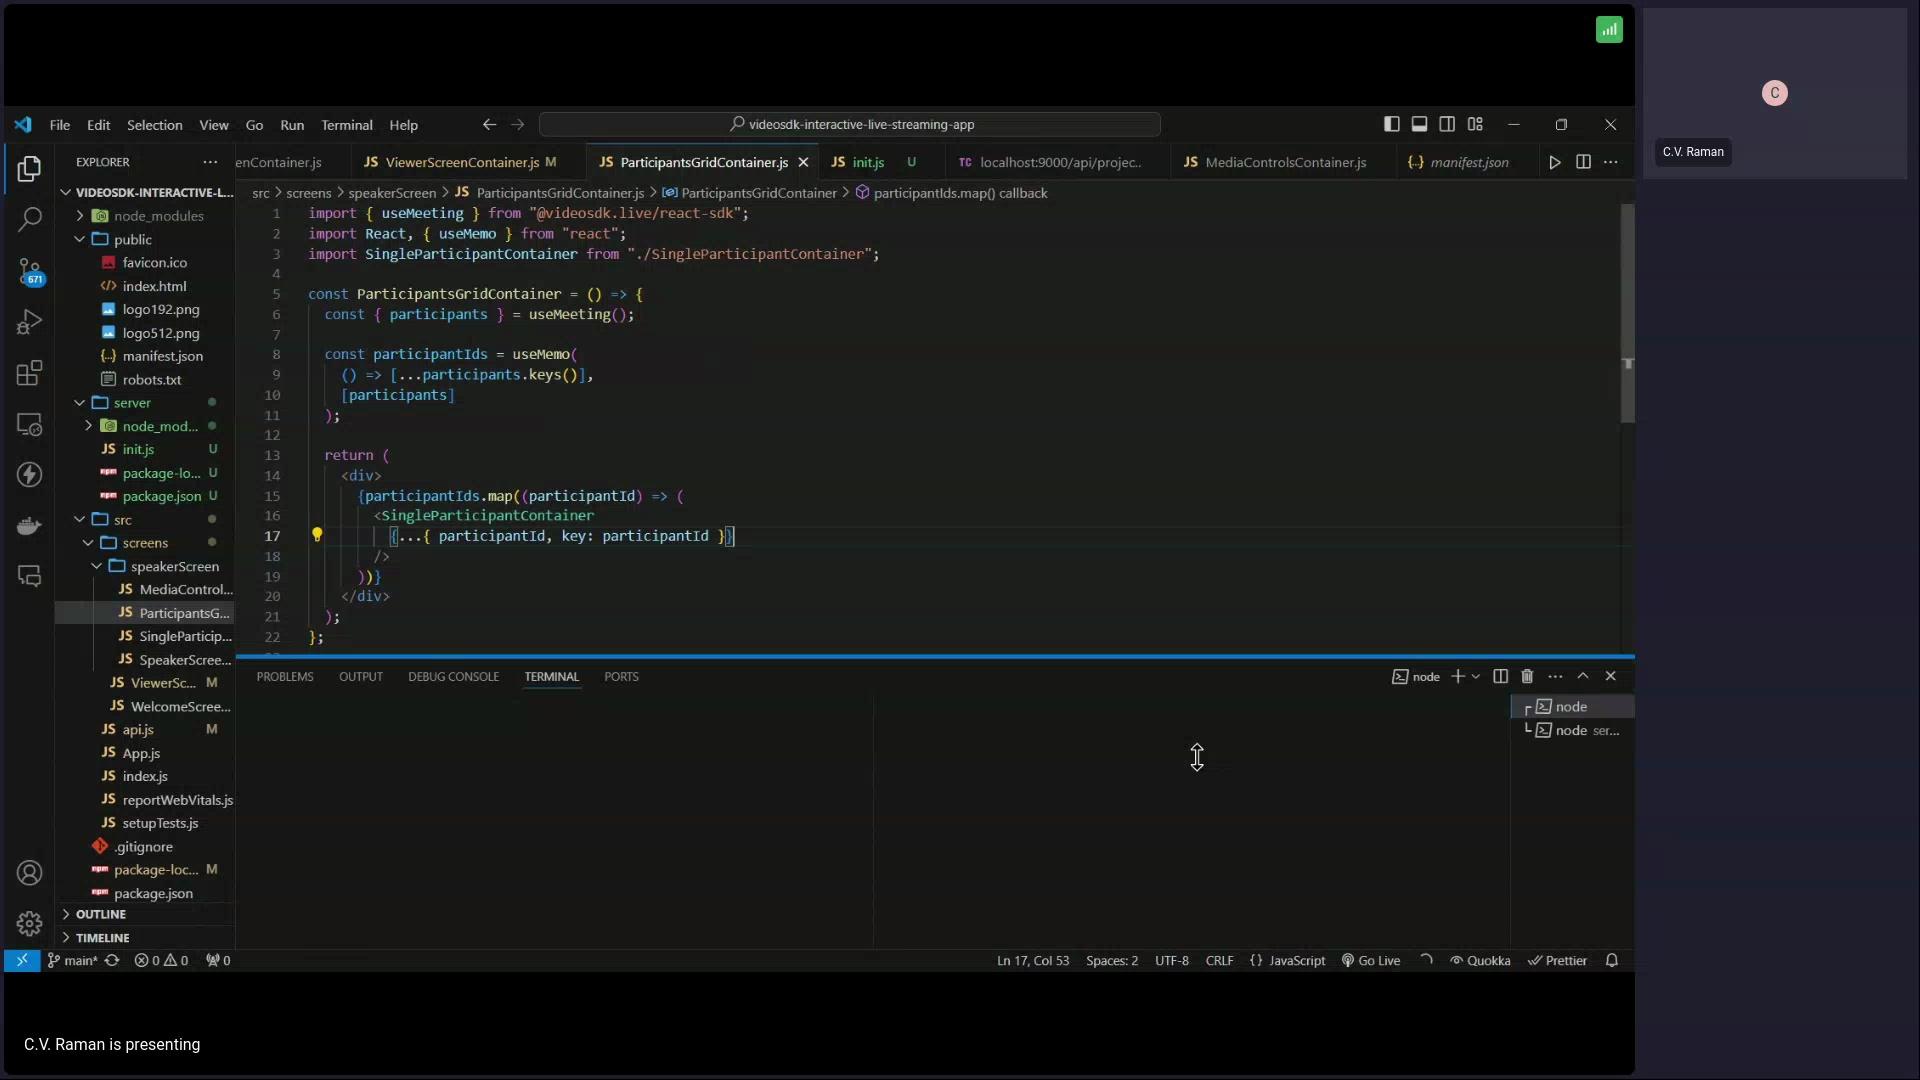Click the Run Code play icon

(x=1555, y=162)
